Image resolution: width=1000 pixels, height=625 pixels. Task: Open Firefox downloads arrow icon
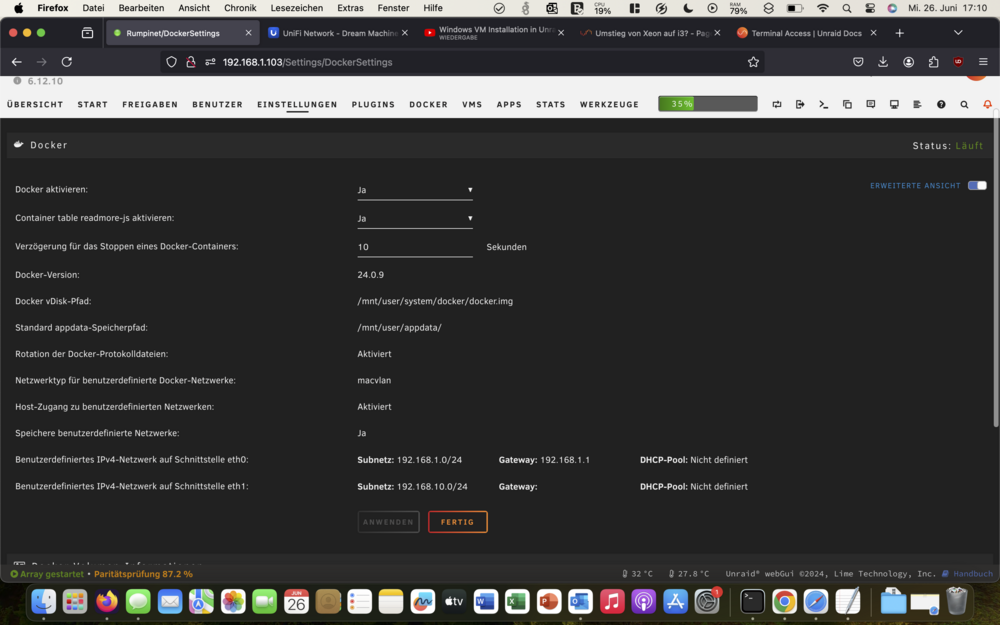[883, 62]
